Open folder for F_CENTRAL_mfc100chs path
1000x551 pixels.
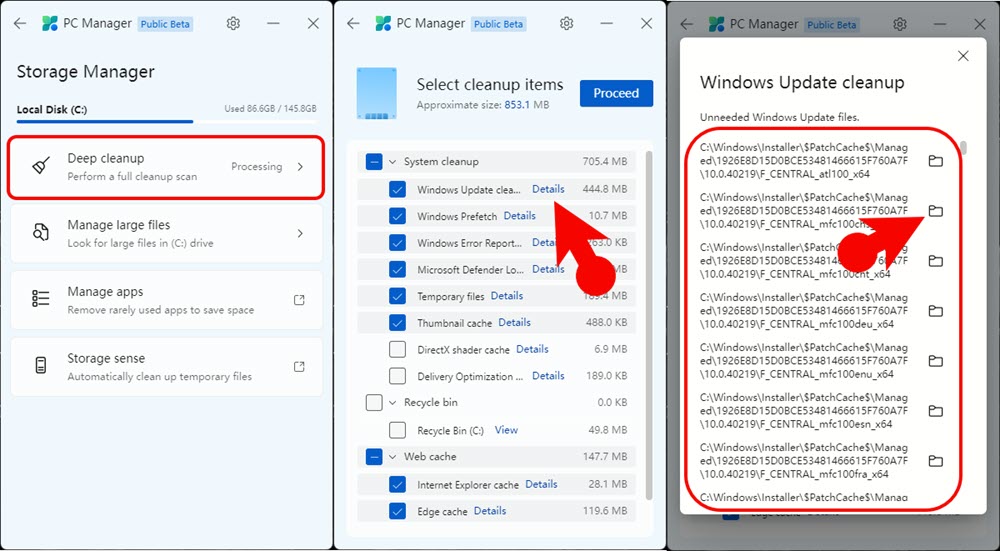(x=936, y=210)
